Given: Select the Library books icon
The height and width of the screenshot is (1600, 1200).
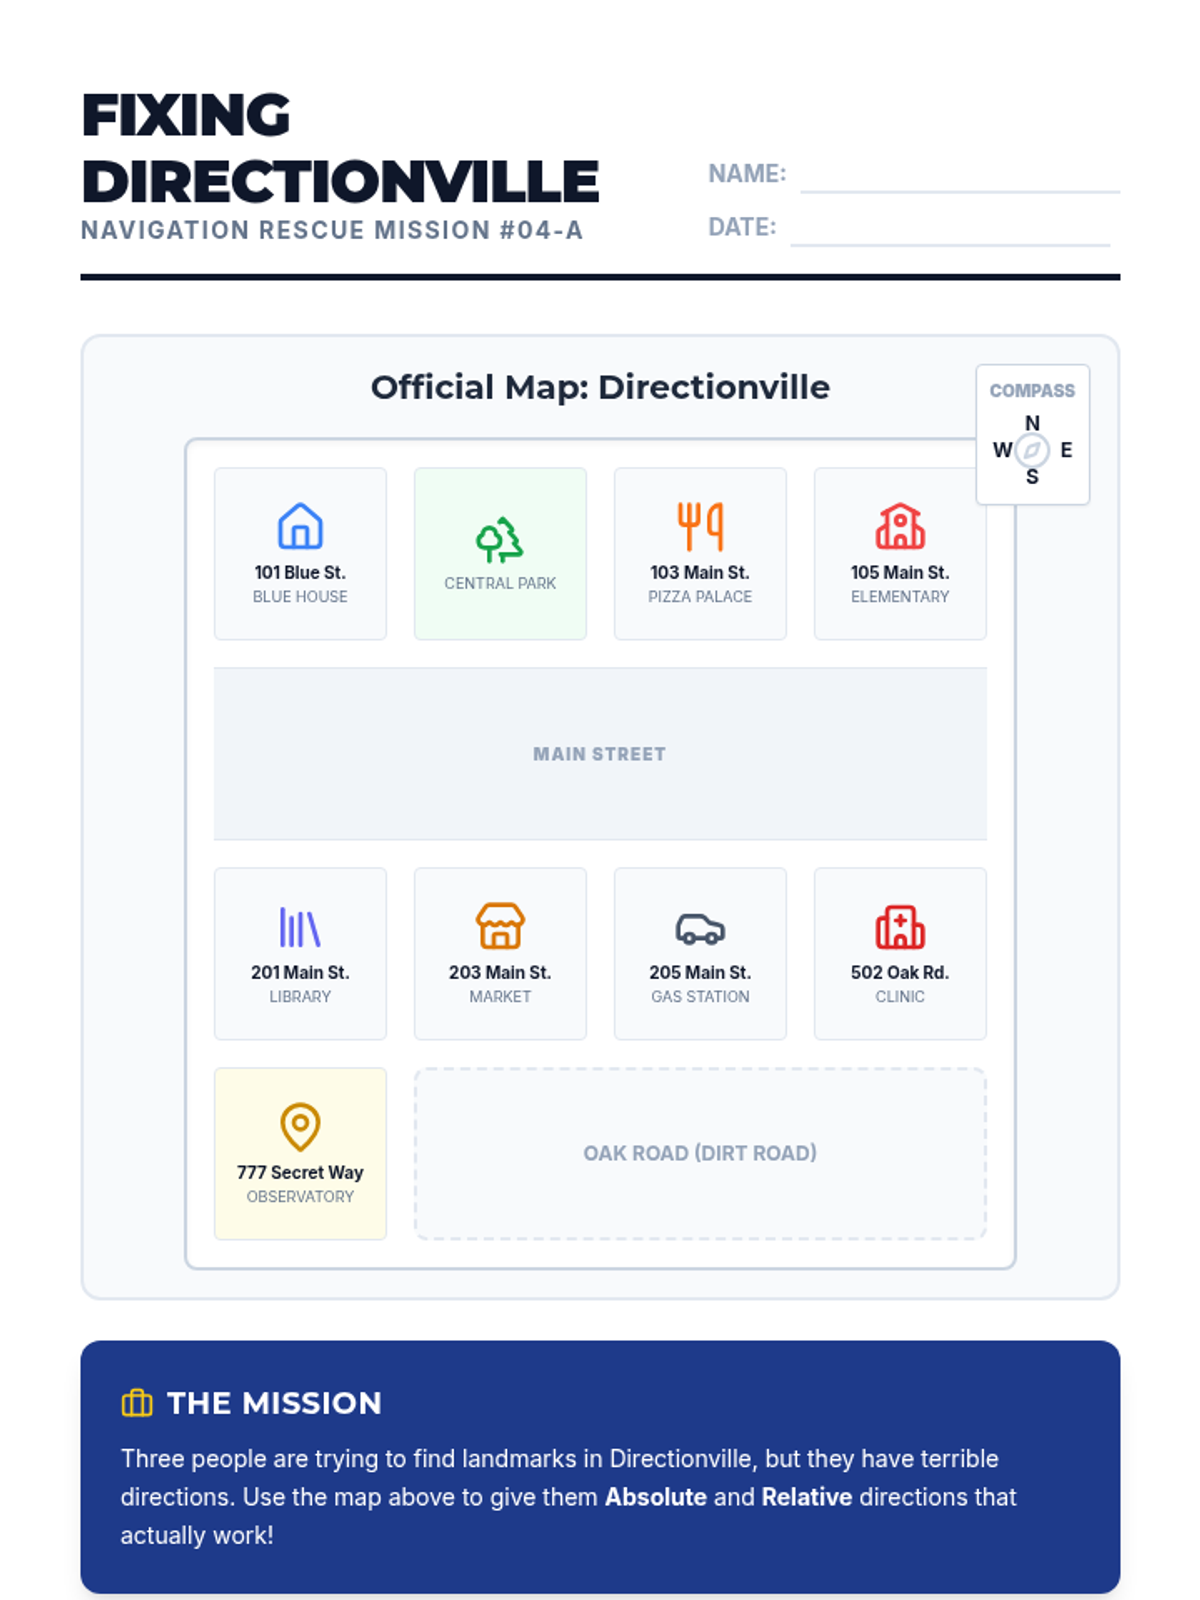Looking at the screenshot, I should (300, 927).
